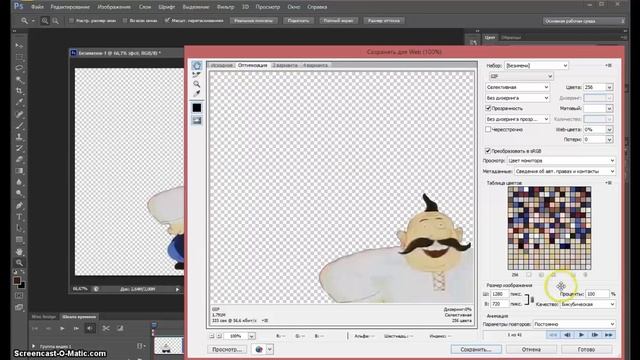Click the Сохранить button

[x=476, y=349]
